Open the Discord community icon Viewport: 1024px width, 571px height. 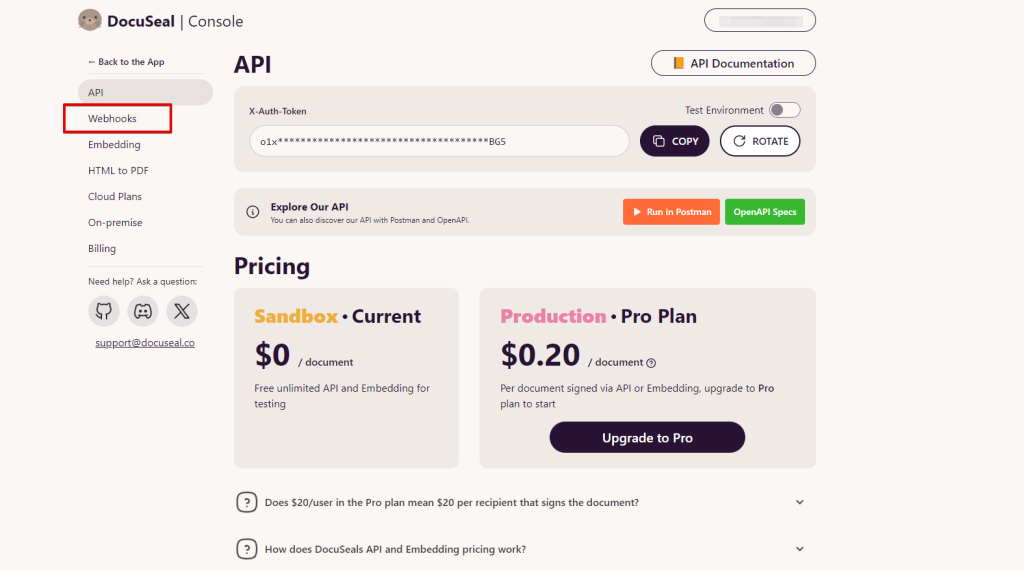(143, 311)
